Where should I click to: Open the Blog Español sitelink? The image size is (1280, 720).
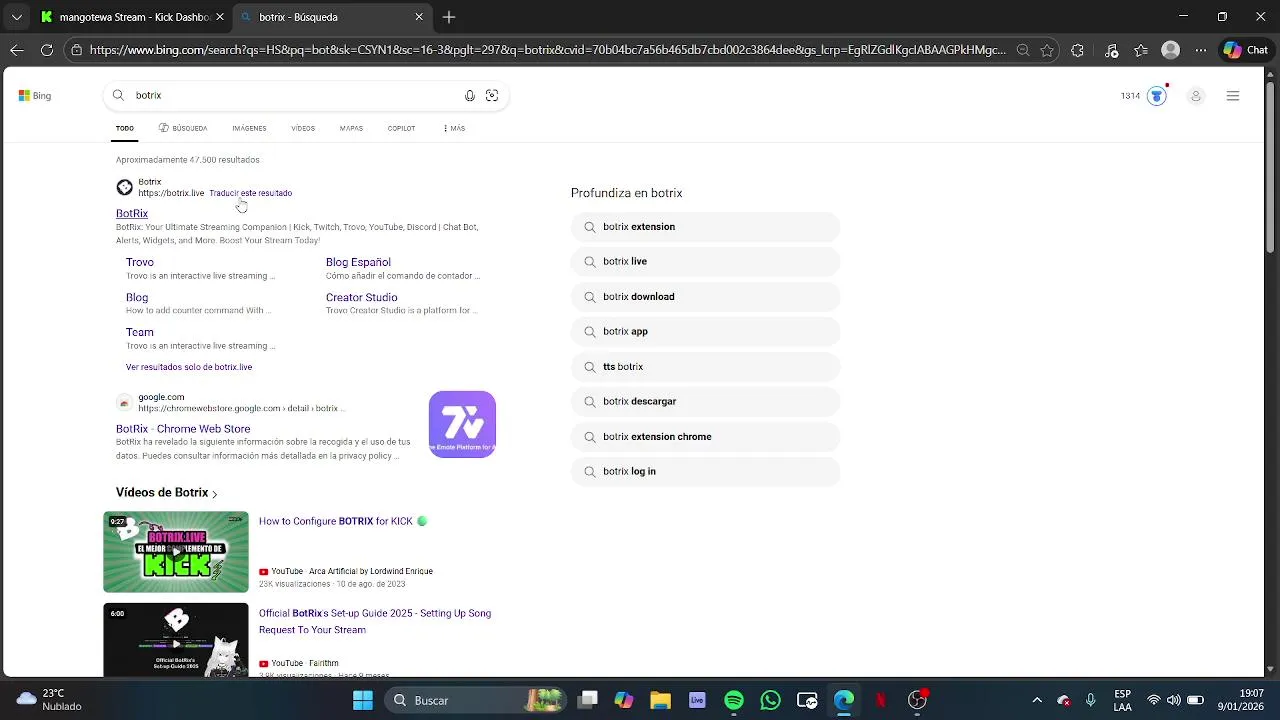358,262
